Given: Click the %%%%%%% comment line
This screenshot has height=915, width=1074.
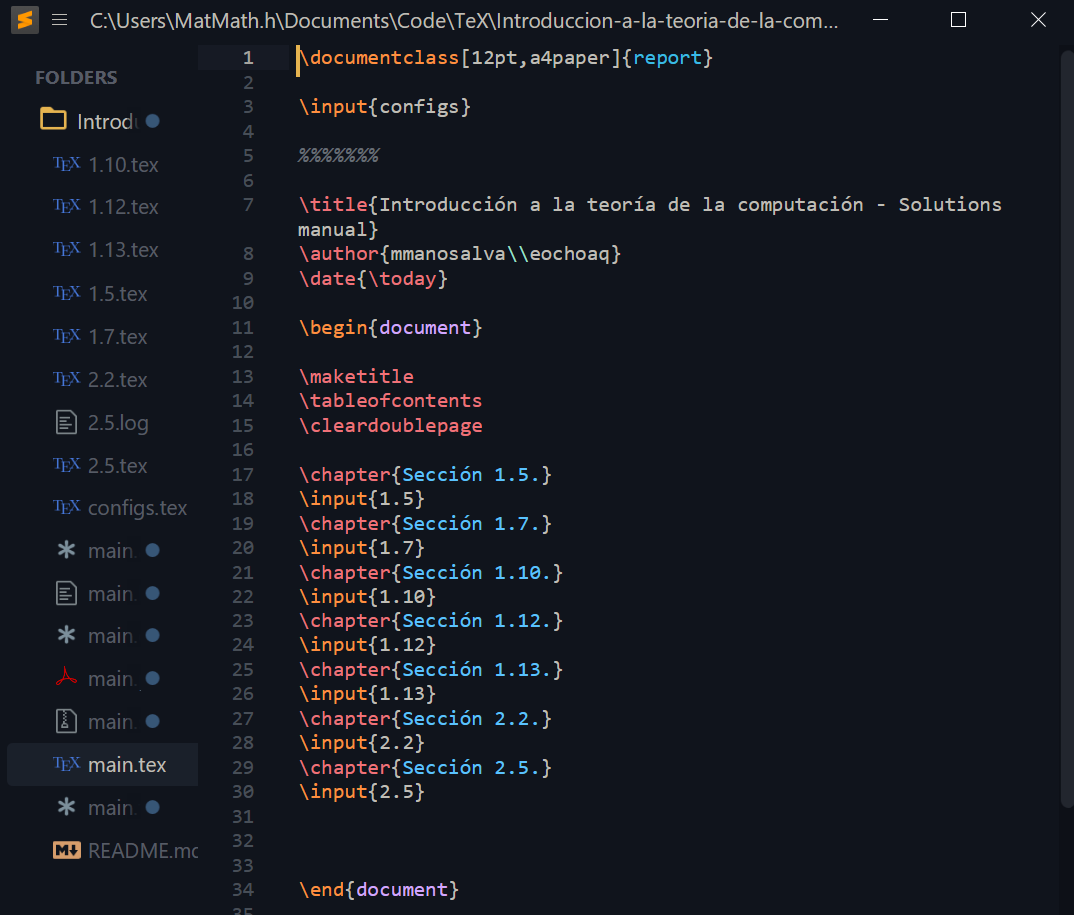Looking at the screenshot, I should (x=338, y=155).
